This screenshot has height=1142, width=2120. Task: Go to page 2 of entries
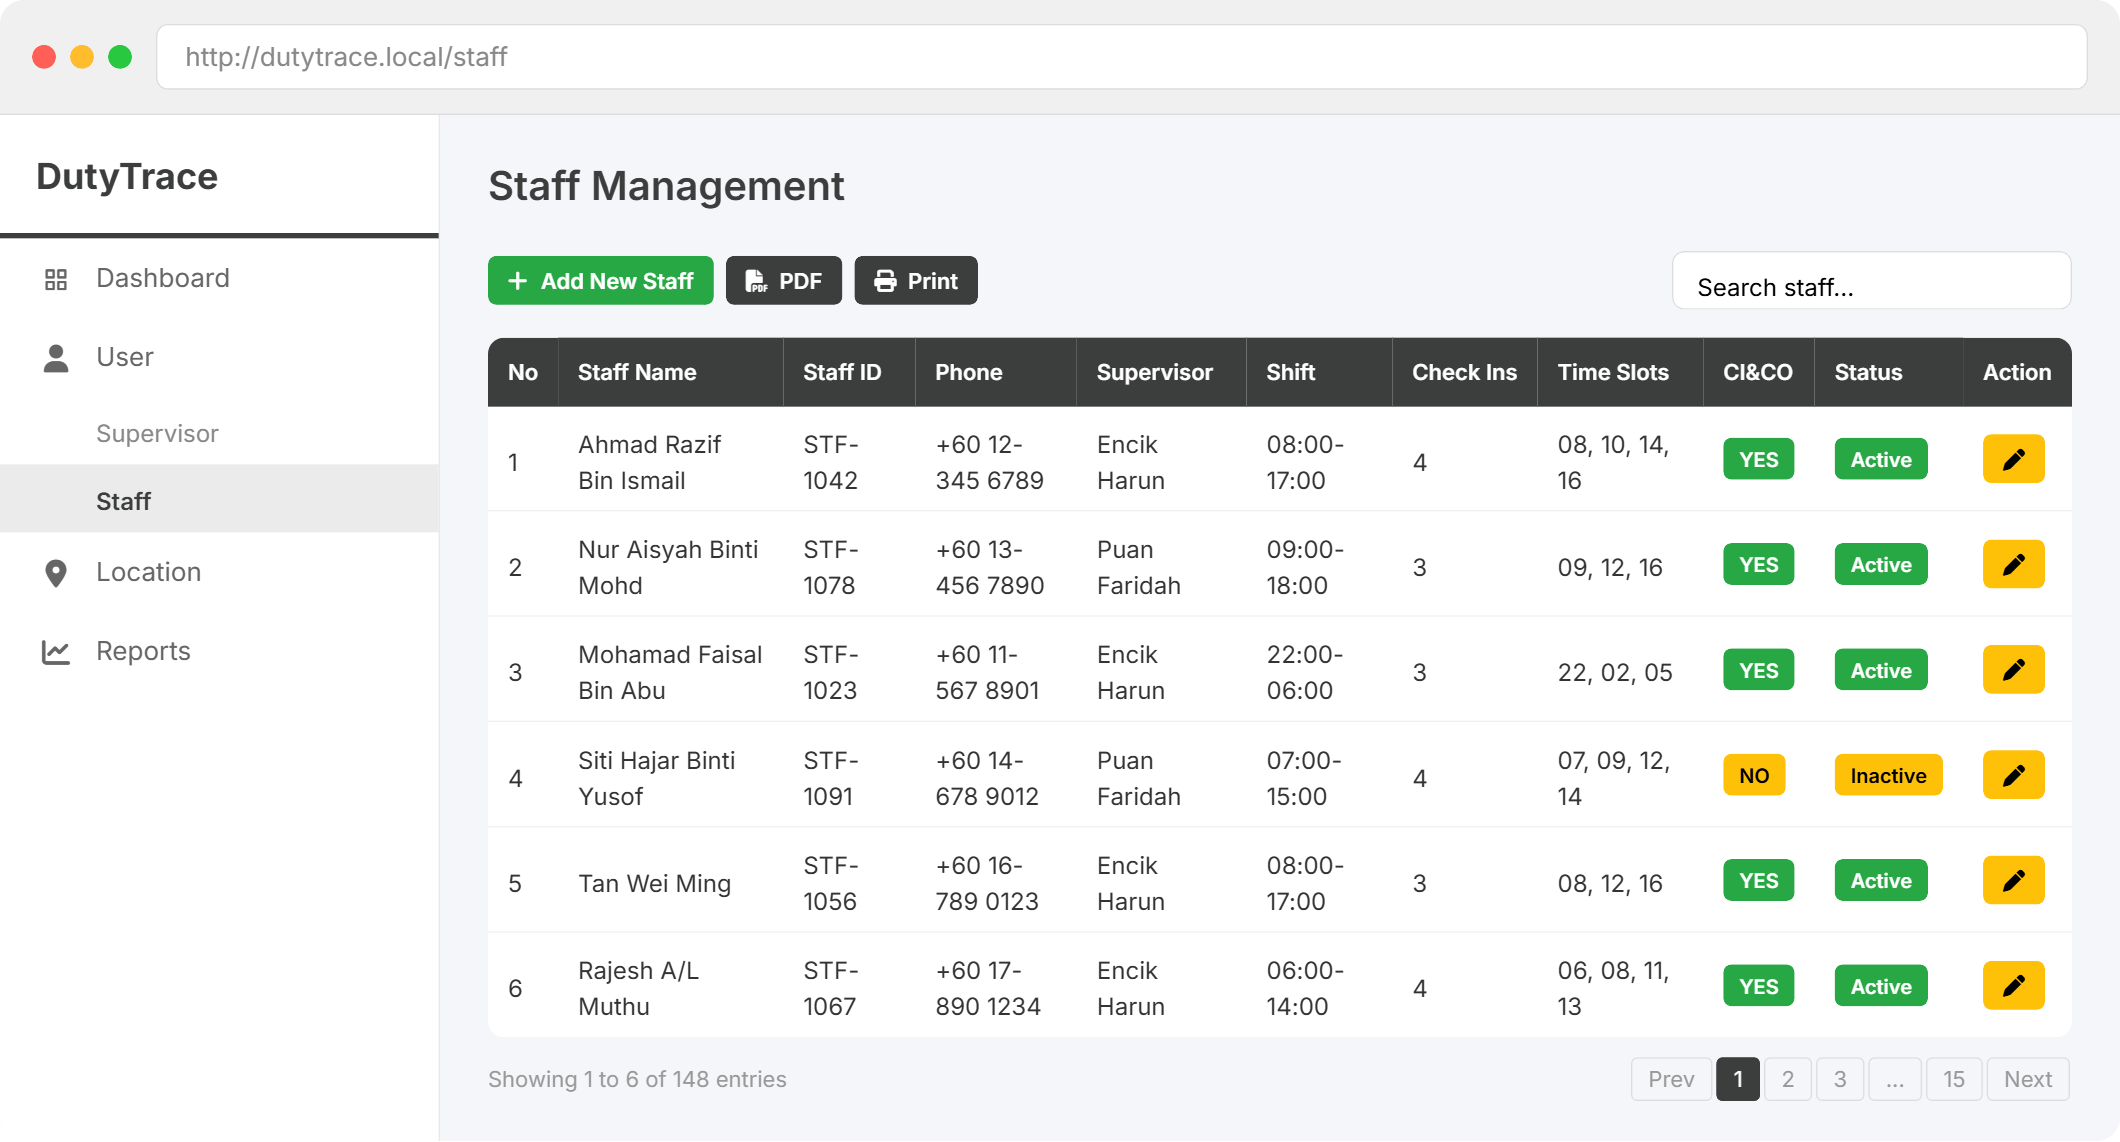1787,1079
